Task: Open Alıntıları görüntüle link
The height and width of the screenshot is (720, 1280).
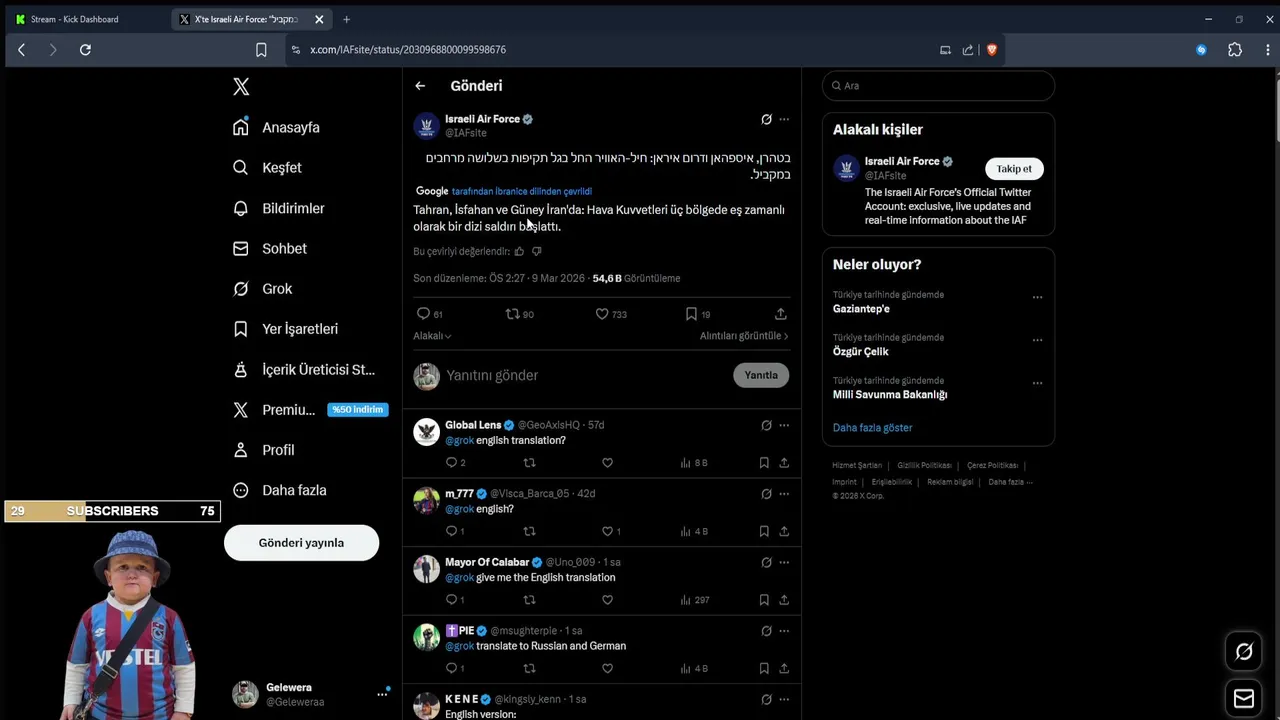Action: pyautogui.click(x=744, y=336)
